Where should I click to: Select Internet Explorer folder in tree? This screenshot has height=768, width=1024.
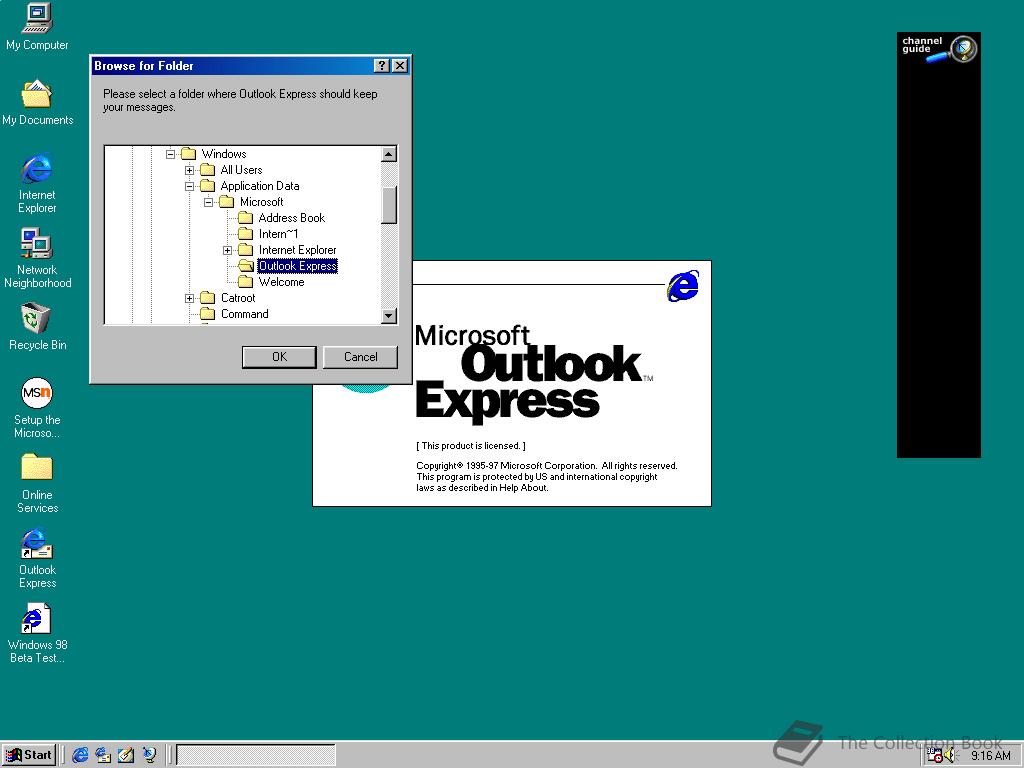[x=297, y=250]
